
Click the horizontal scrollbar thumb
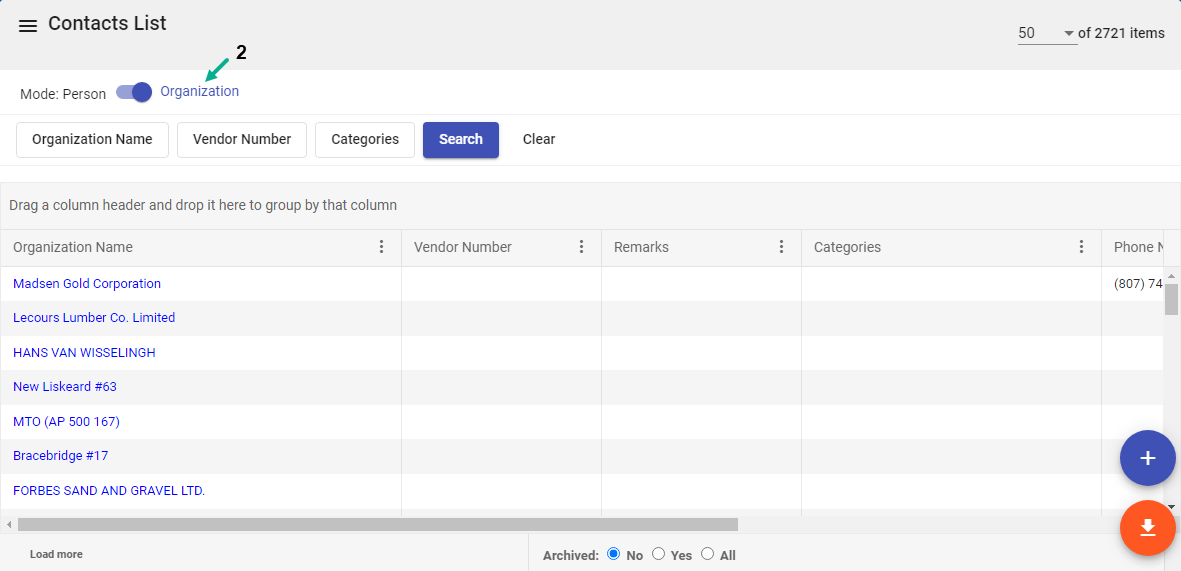pos(377,524)
